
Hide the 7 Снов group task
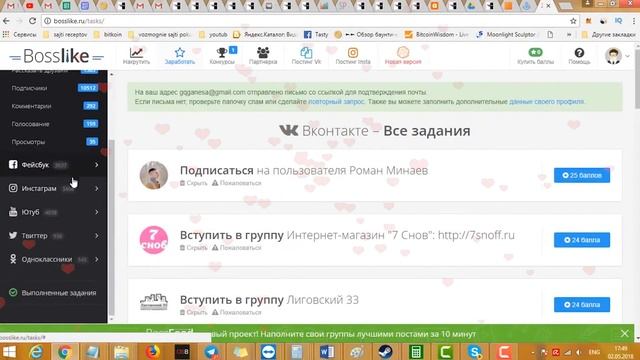click(193, 248)
